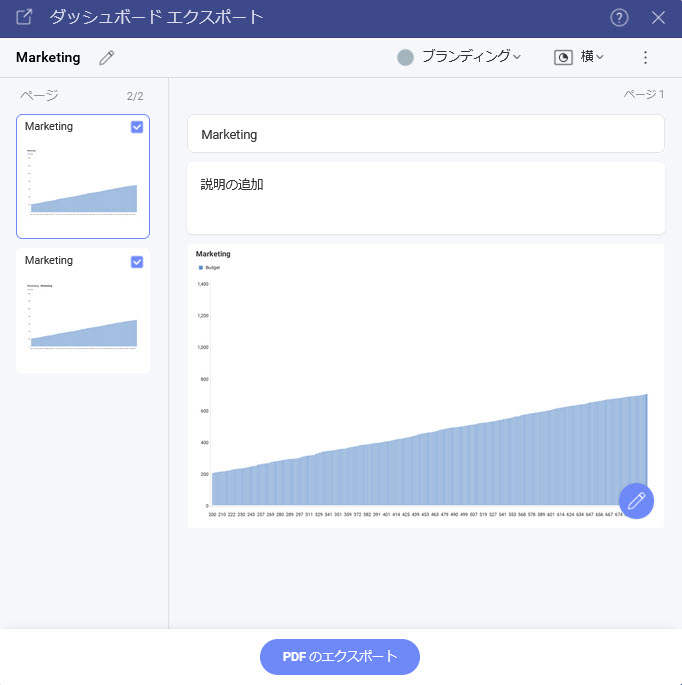Expand the ブランディング dropdown
Image resolution: width=682 pixels, height=685 pixels.
(x=470, y=57)
